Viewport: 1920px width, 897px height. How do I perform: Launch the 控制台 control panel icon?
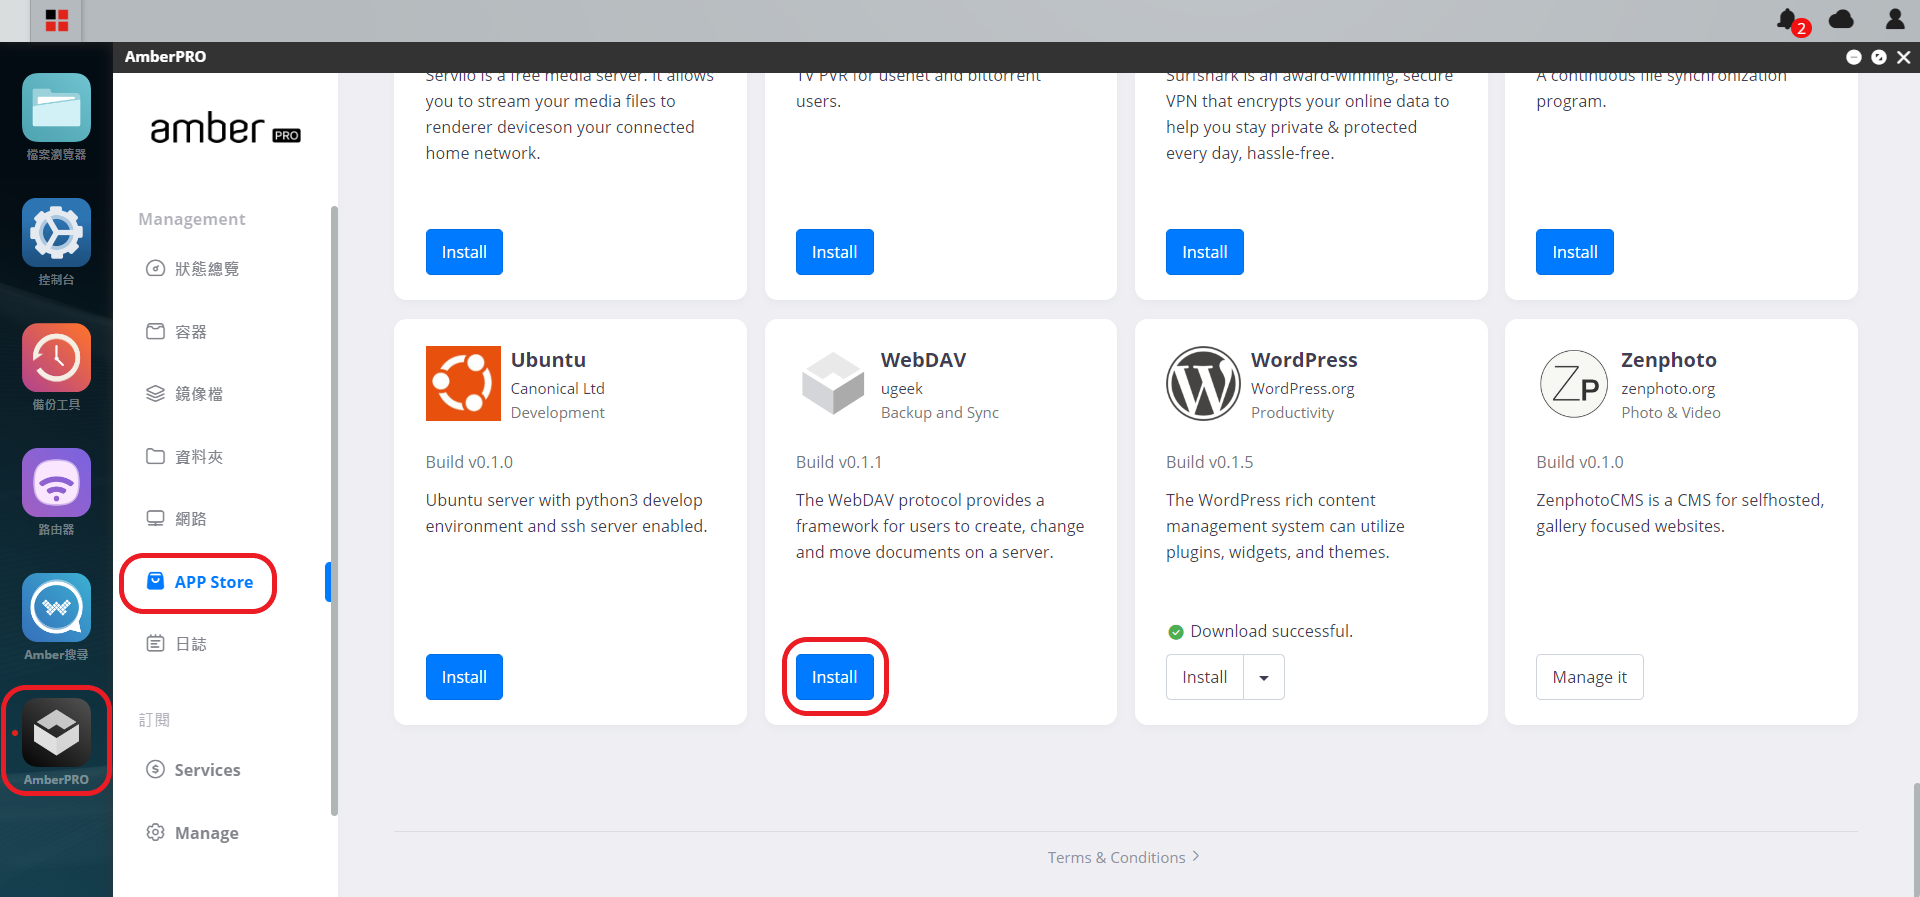point(56,233)
